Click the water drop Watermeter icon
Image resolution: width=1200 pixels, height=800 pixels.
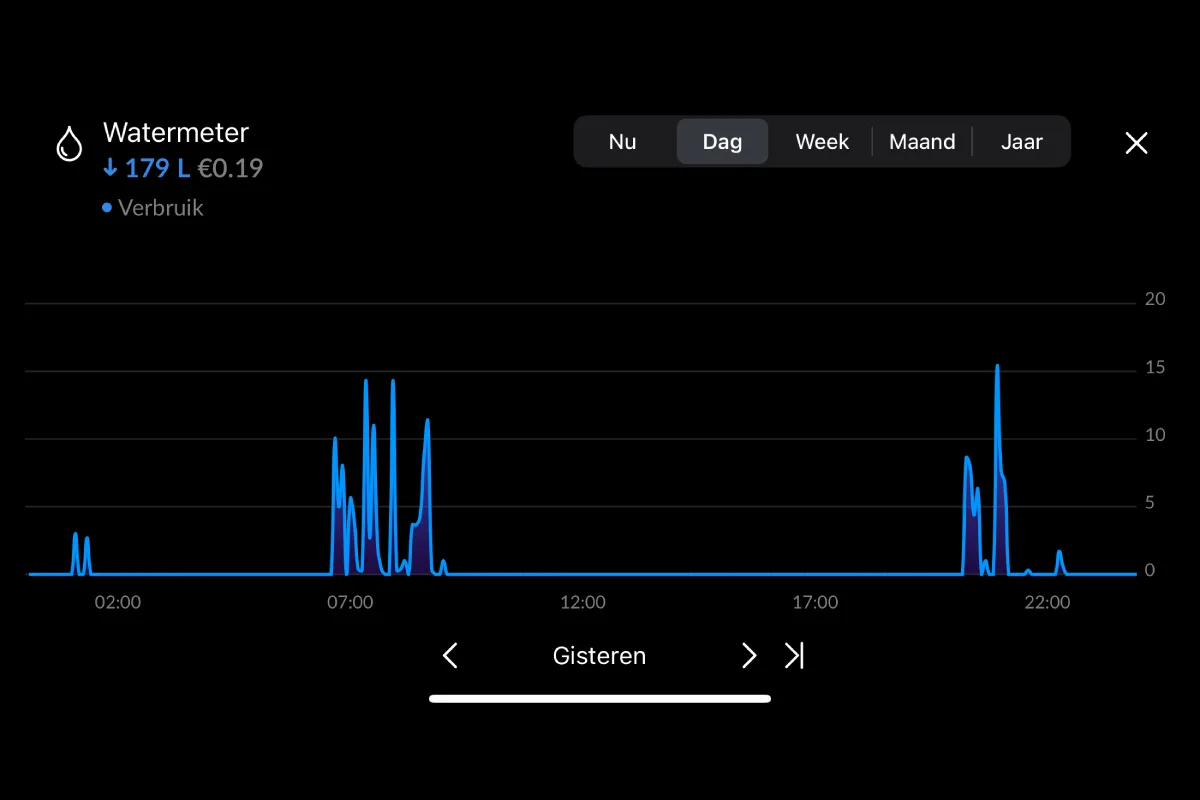[68, 143]
